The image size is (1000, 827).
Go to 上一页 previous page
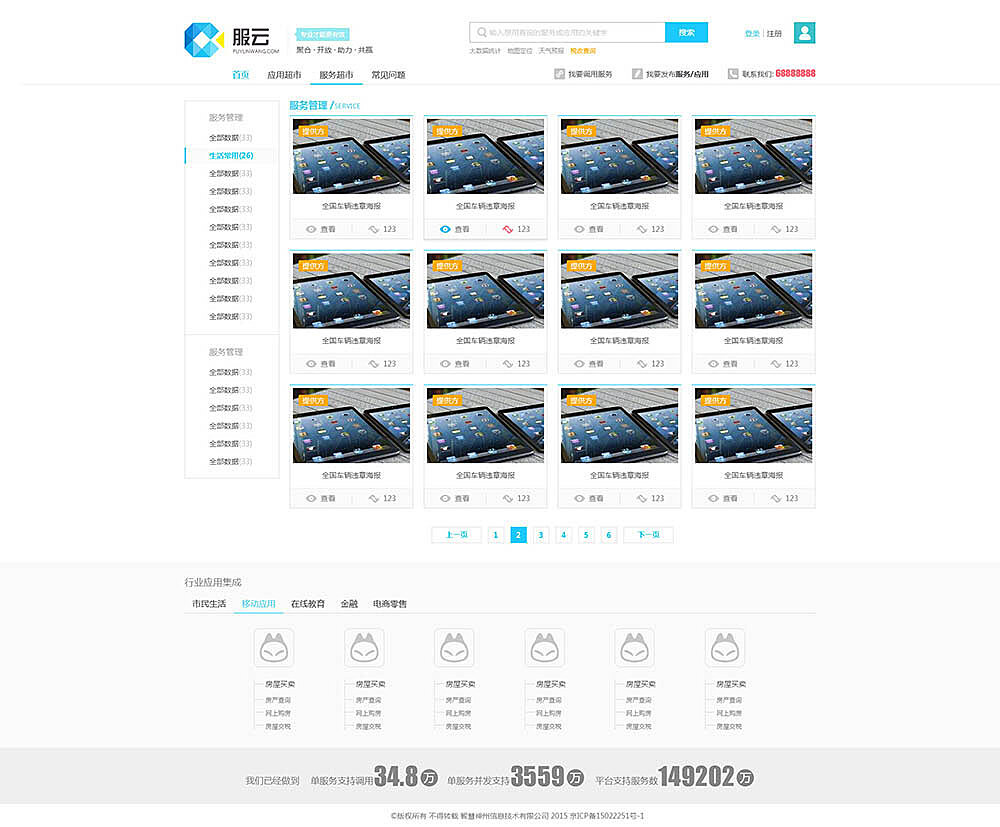click(457, 535)
